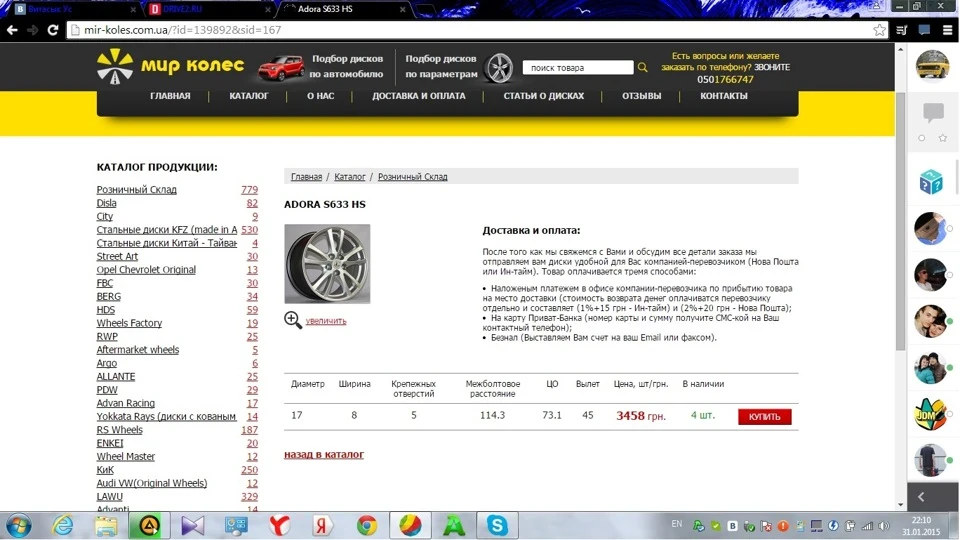Click the browser forward arrow

tap(32, 30)
